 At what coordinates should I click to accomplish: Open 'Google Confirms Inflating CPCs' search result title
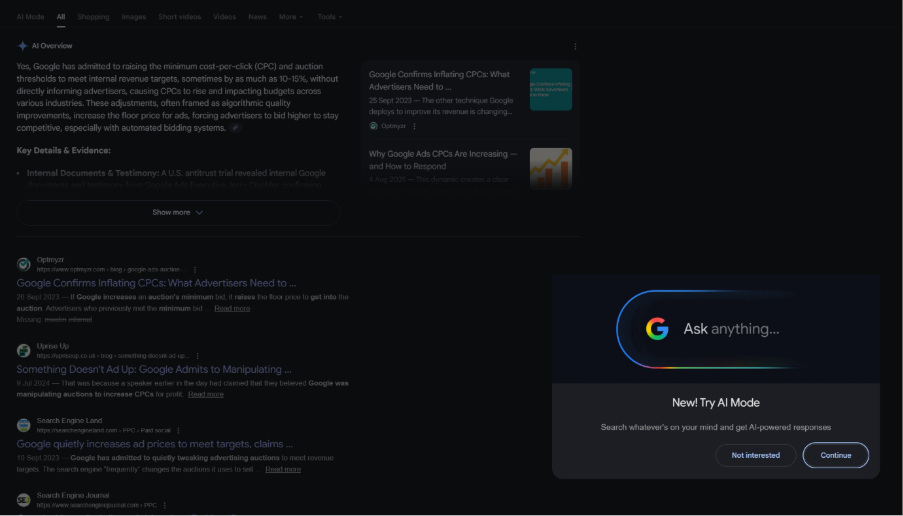156,283
